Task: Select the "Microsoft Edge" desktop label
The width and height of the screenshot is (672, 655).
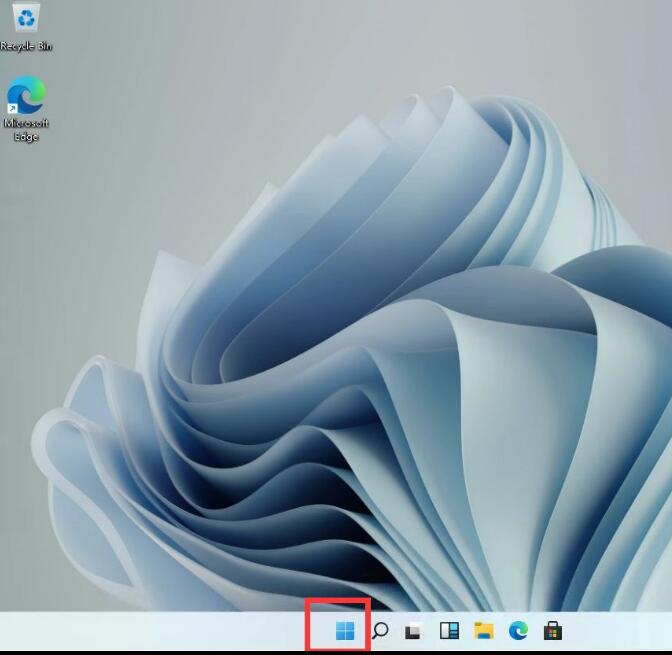Action: (26, 130)
